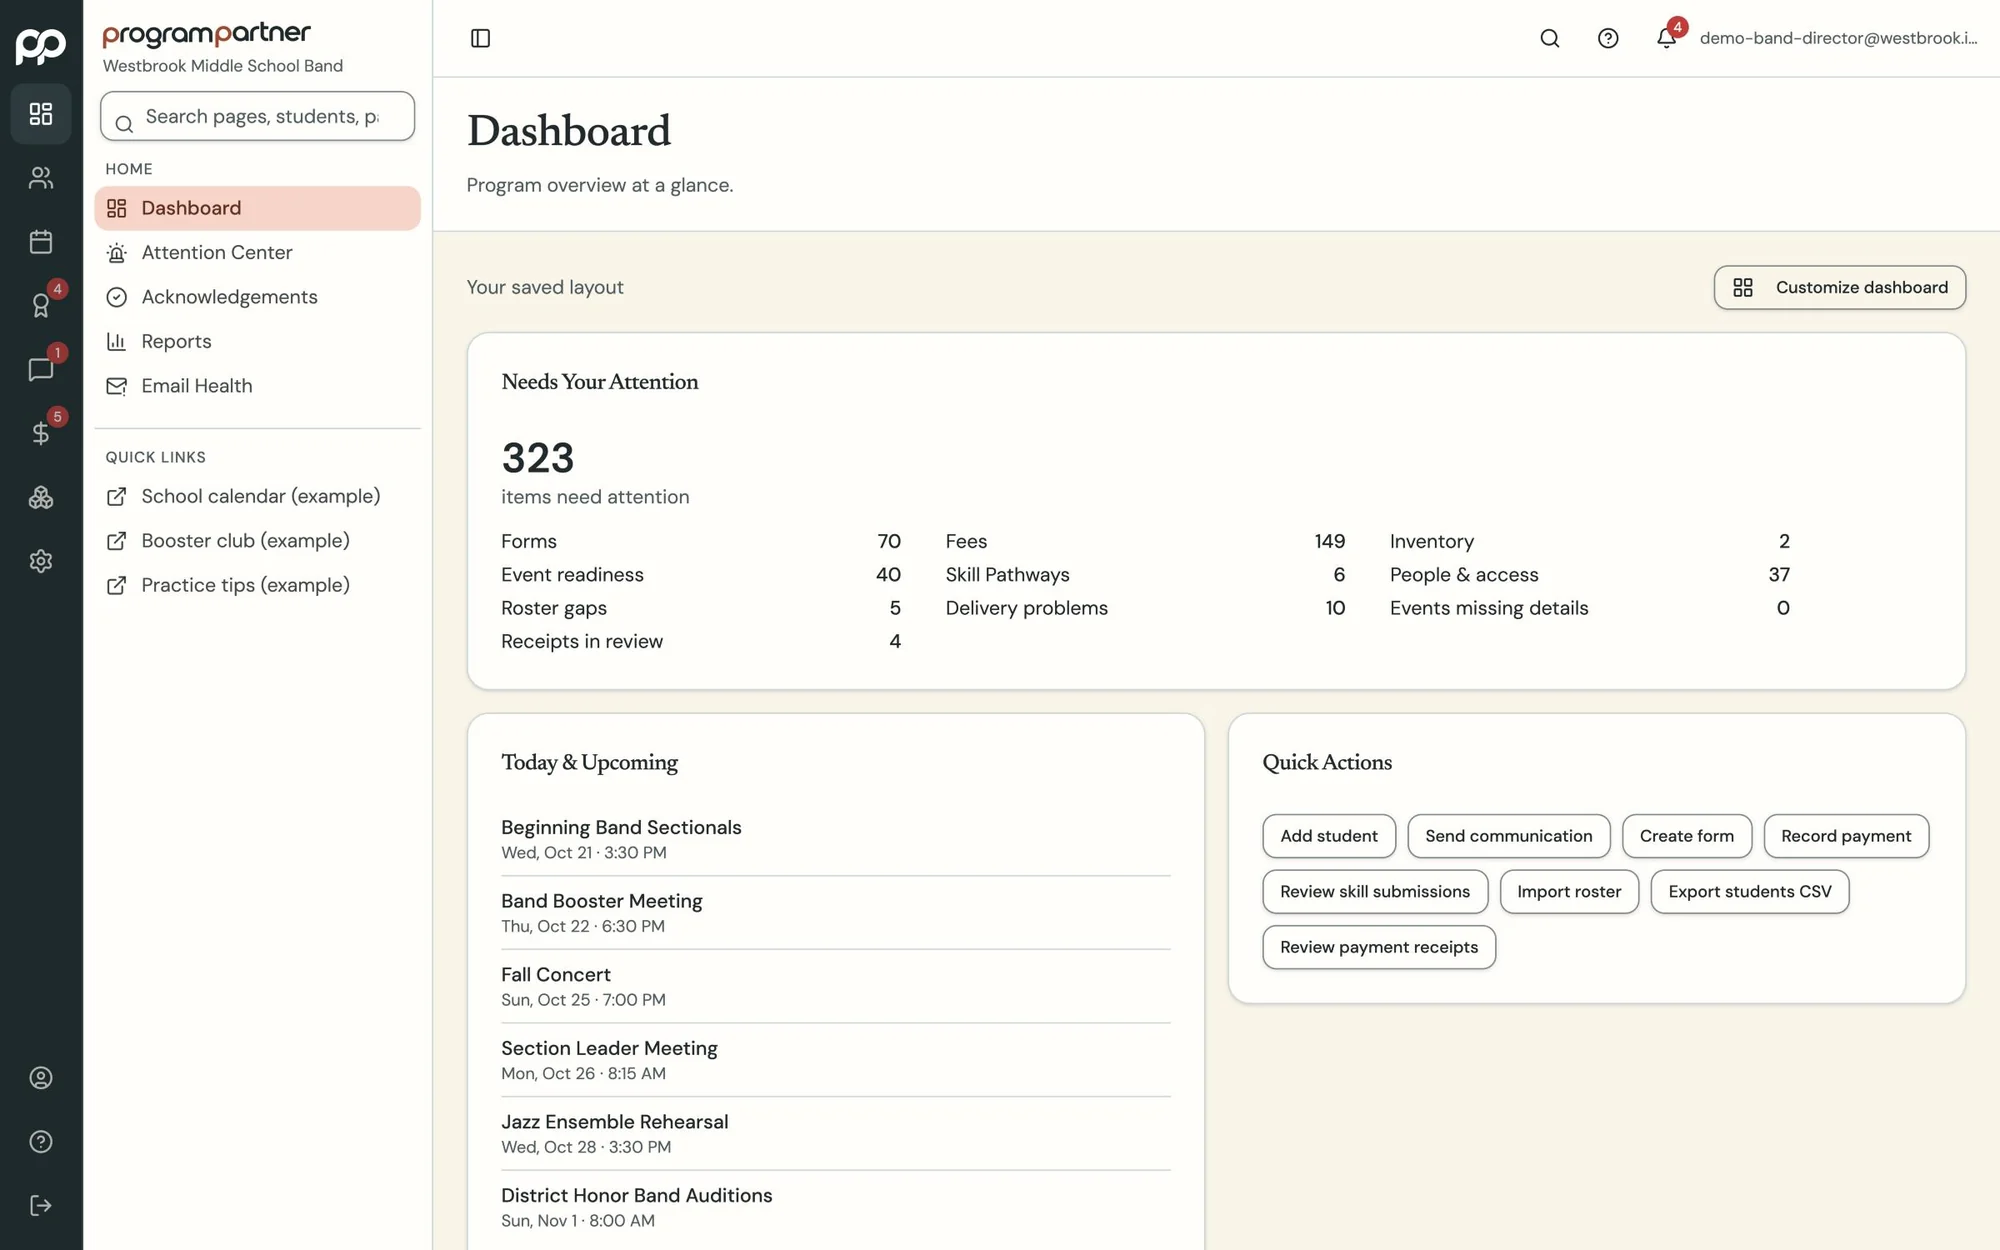
Task: Click the Import roster button
Action: (1569, 892)
